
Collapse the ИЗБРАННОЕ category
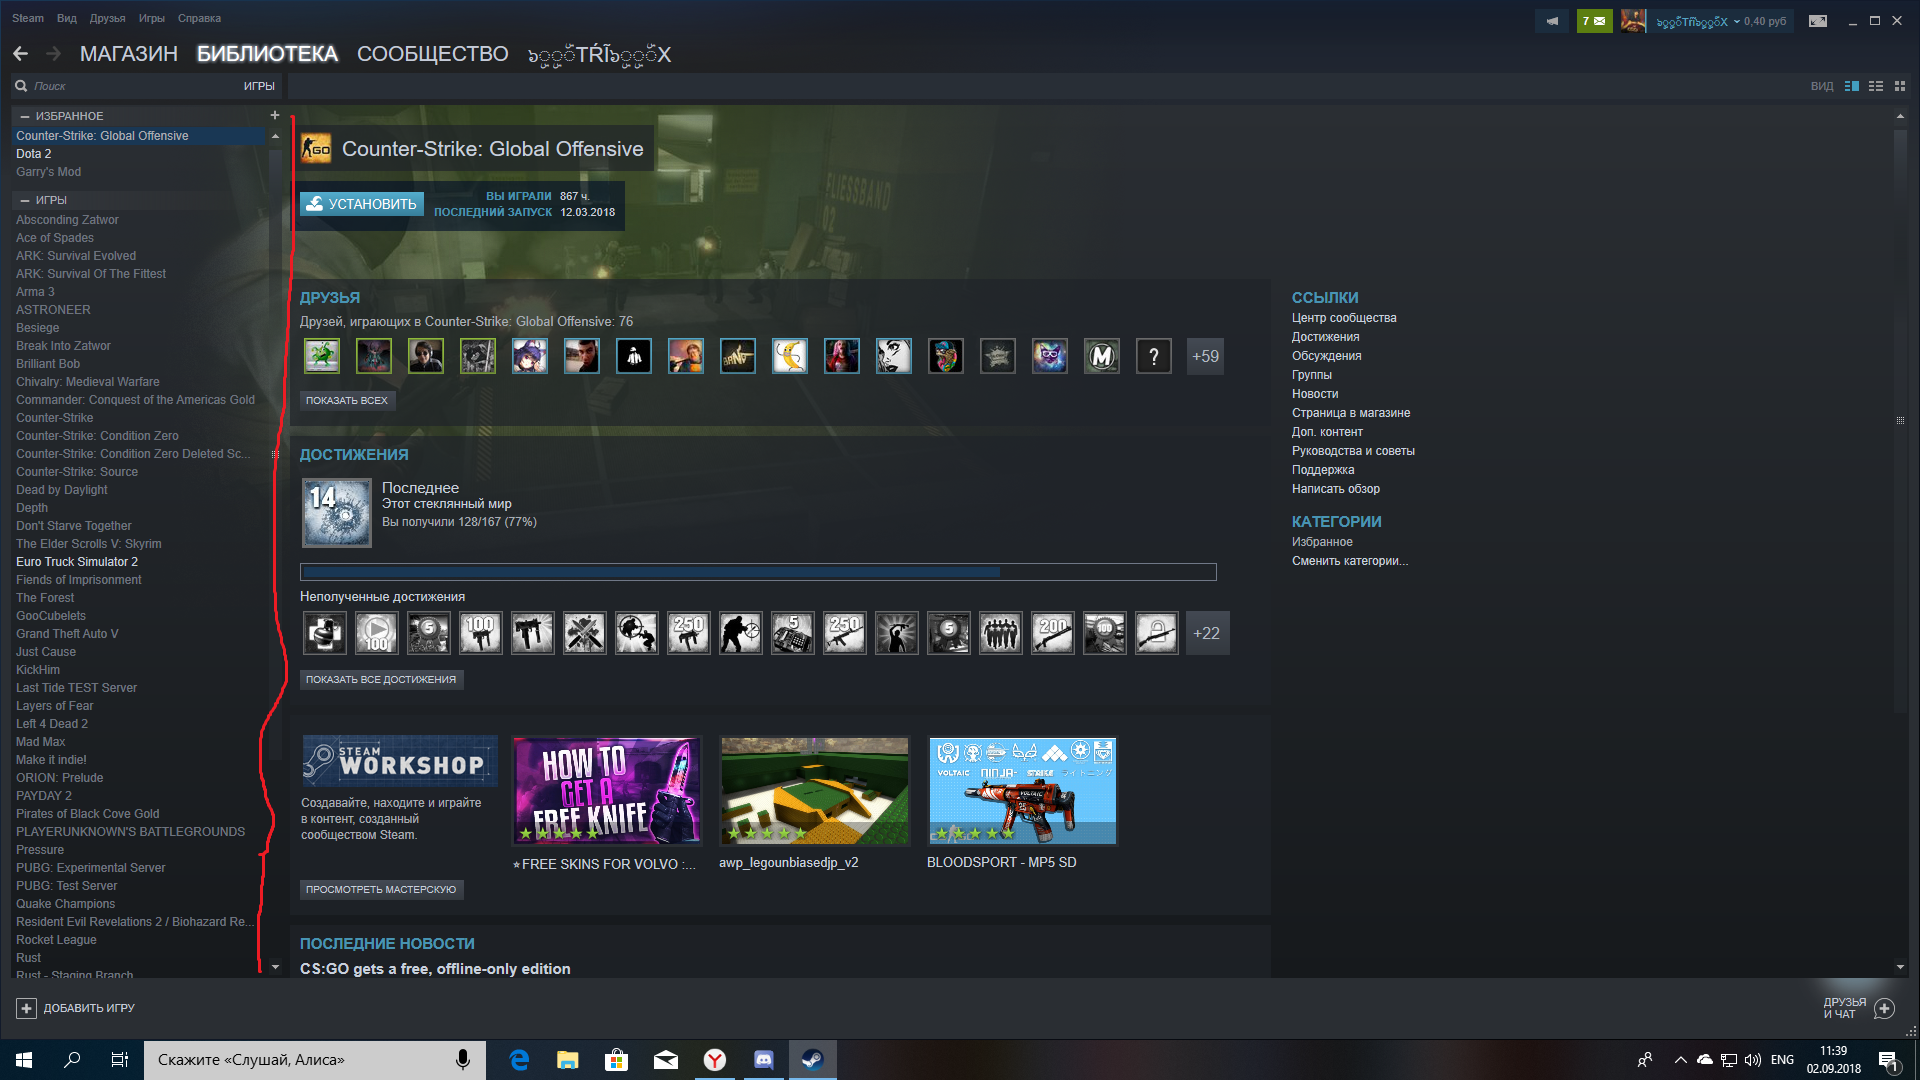(25, 116)
